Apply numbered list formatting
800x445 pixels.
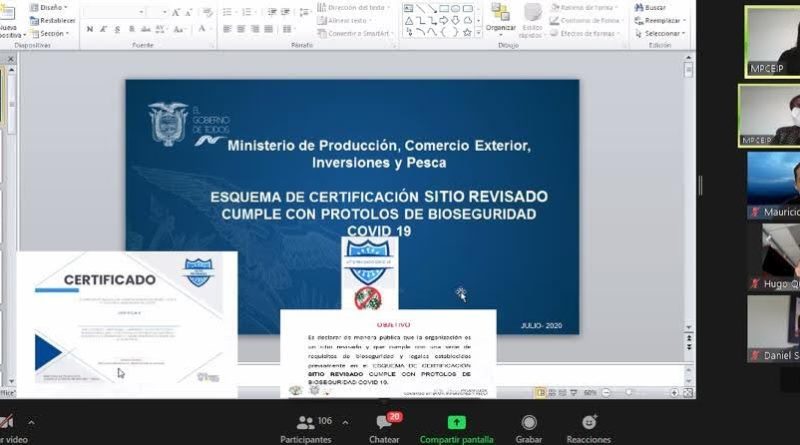(247, 12)
